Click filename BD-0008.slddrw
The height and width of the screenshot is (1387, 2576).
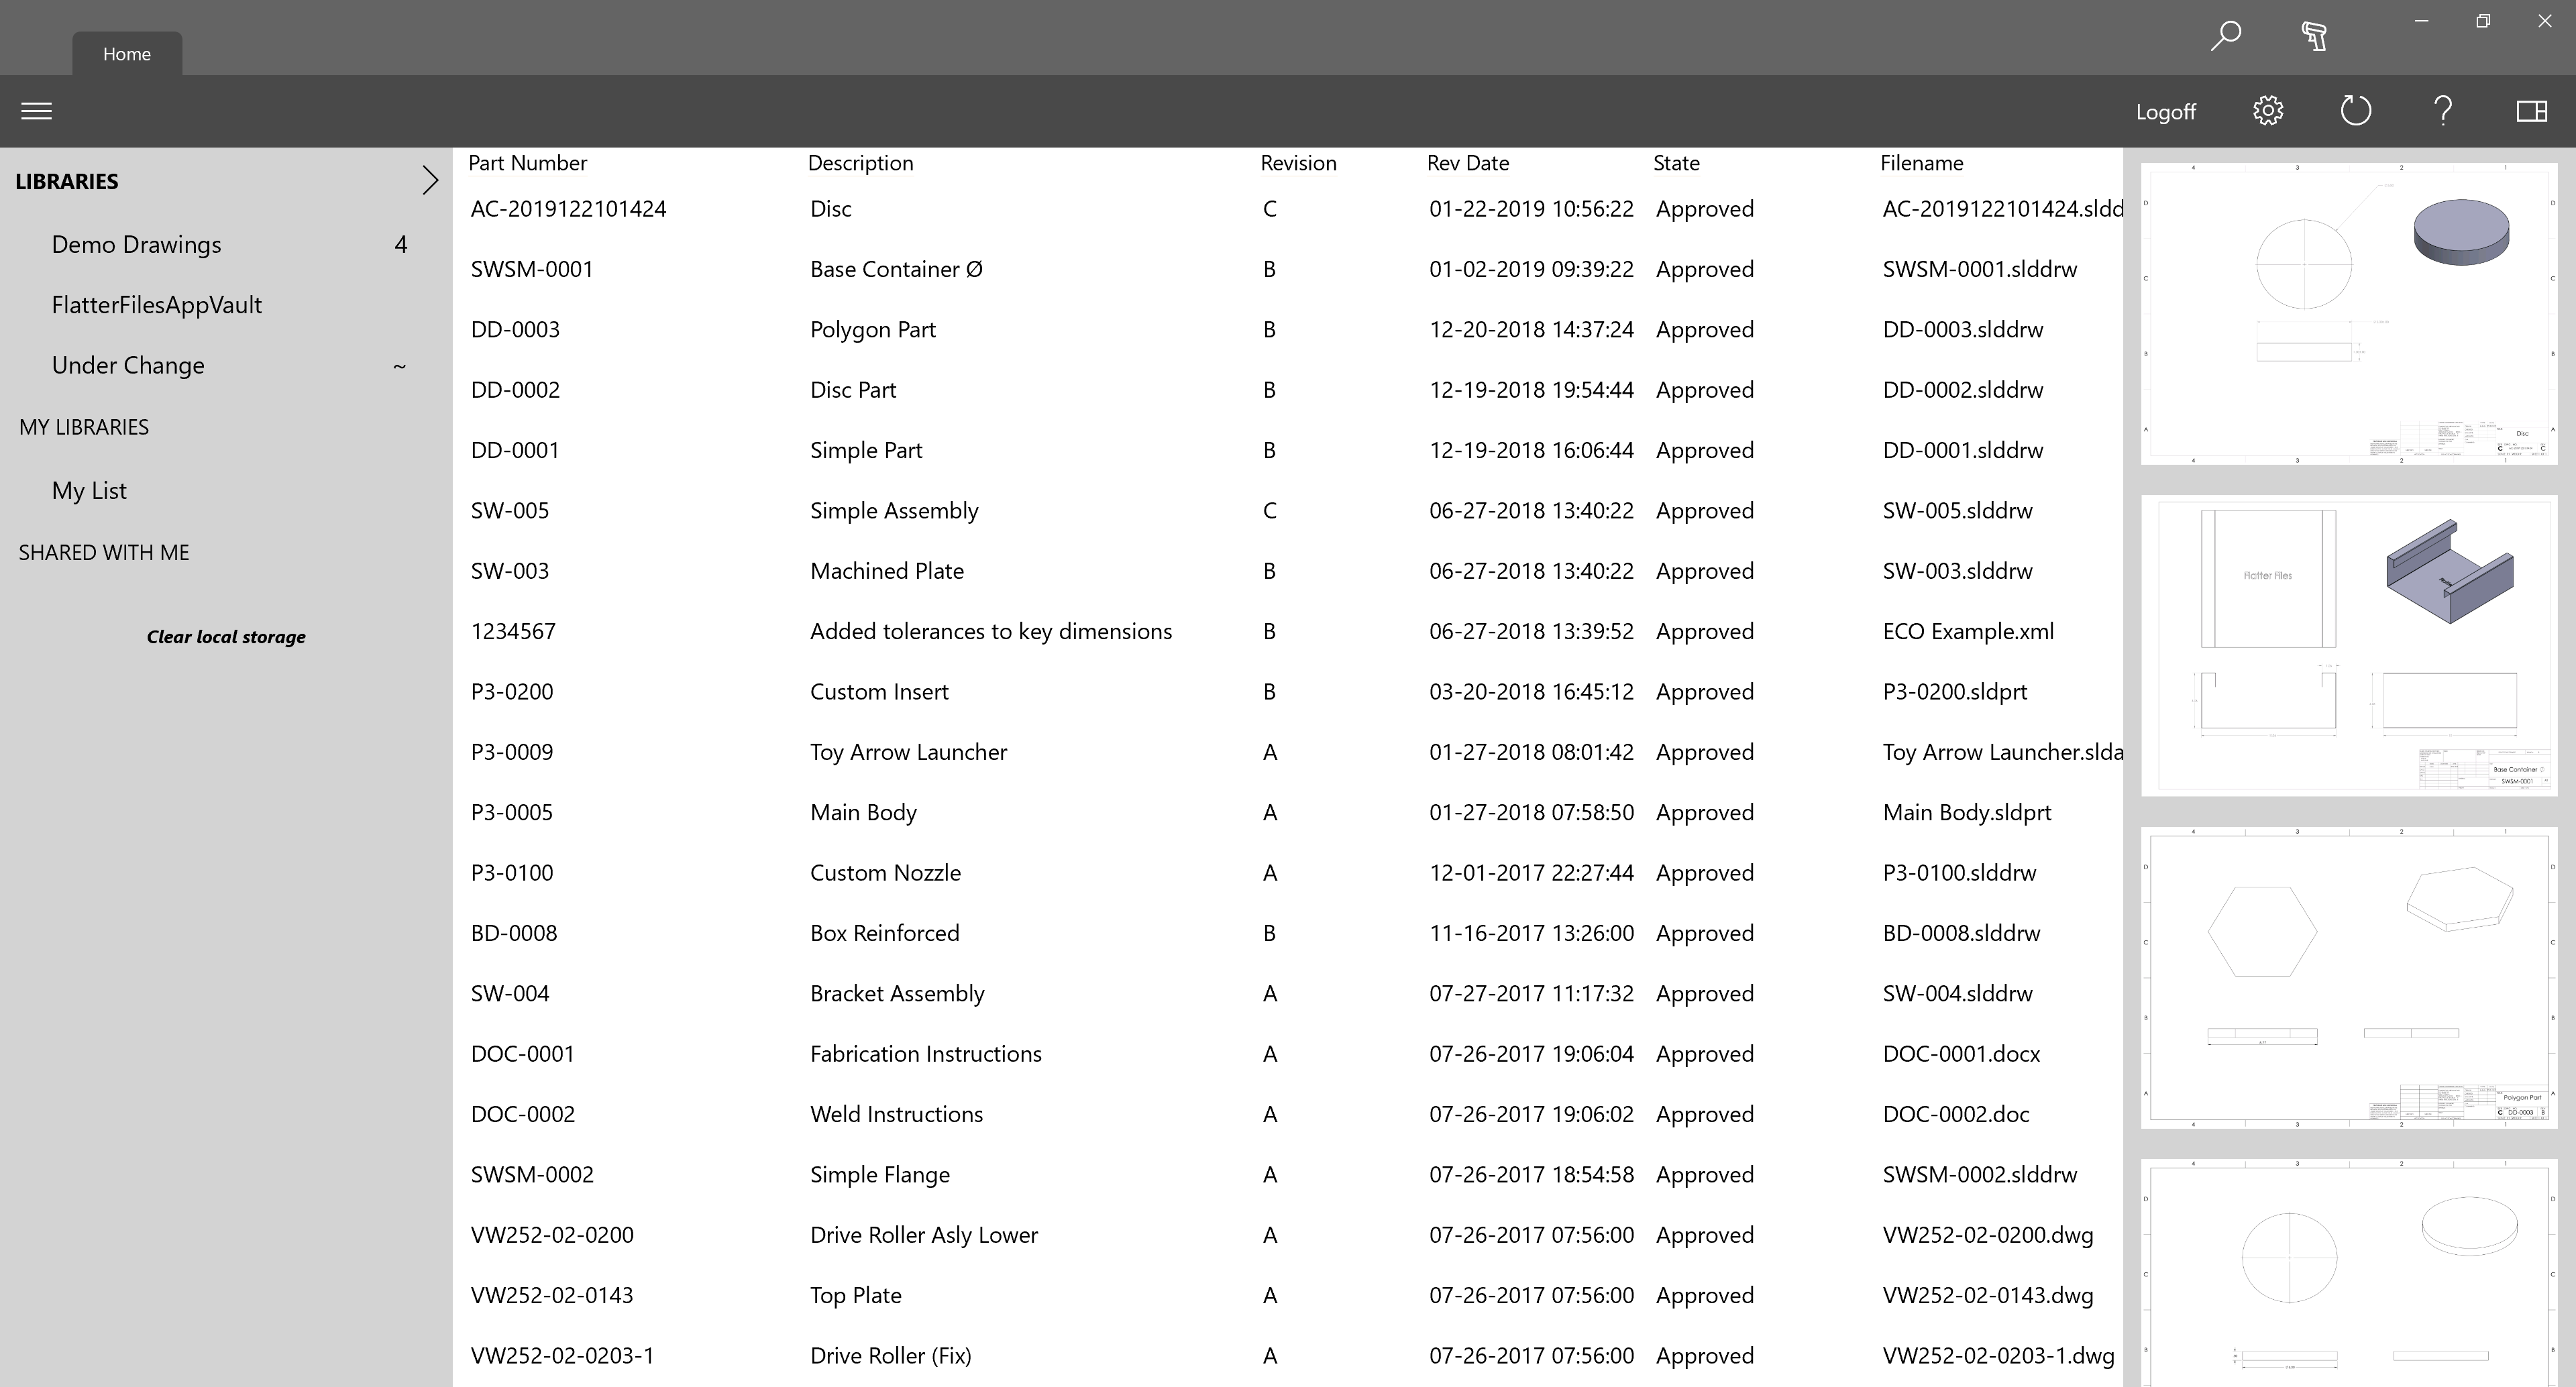click(1961, 933)
